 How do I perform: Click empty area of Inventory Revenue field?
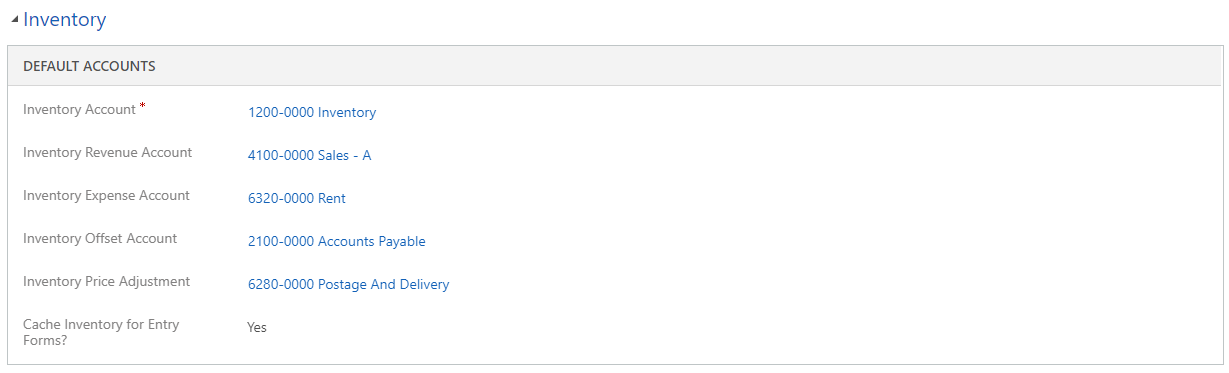point(795,155)
